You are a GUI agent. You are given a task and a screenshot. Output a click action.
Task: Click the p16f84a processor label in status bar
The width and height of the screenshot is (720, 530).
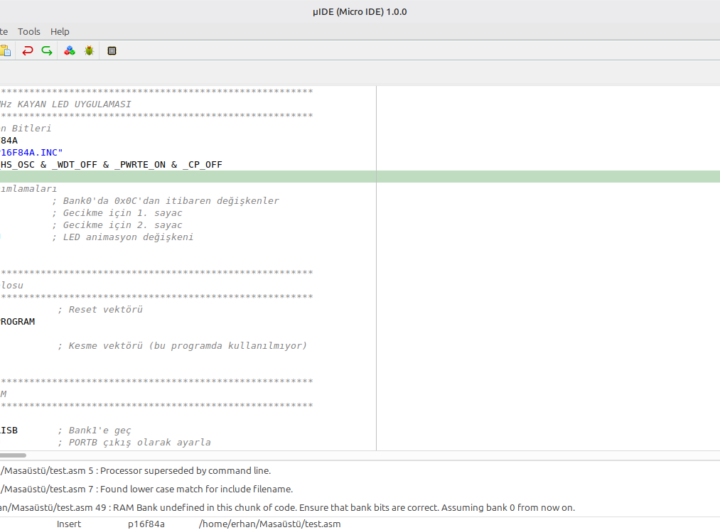tap(146, 523)
